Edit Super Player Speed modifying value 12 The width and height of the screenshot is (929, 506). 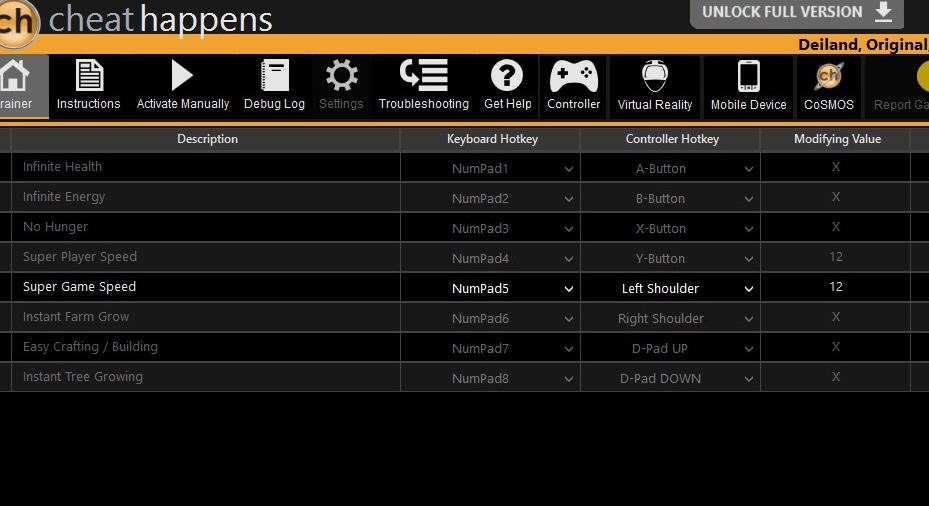835,257
